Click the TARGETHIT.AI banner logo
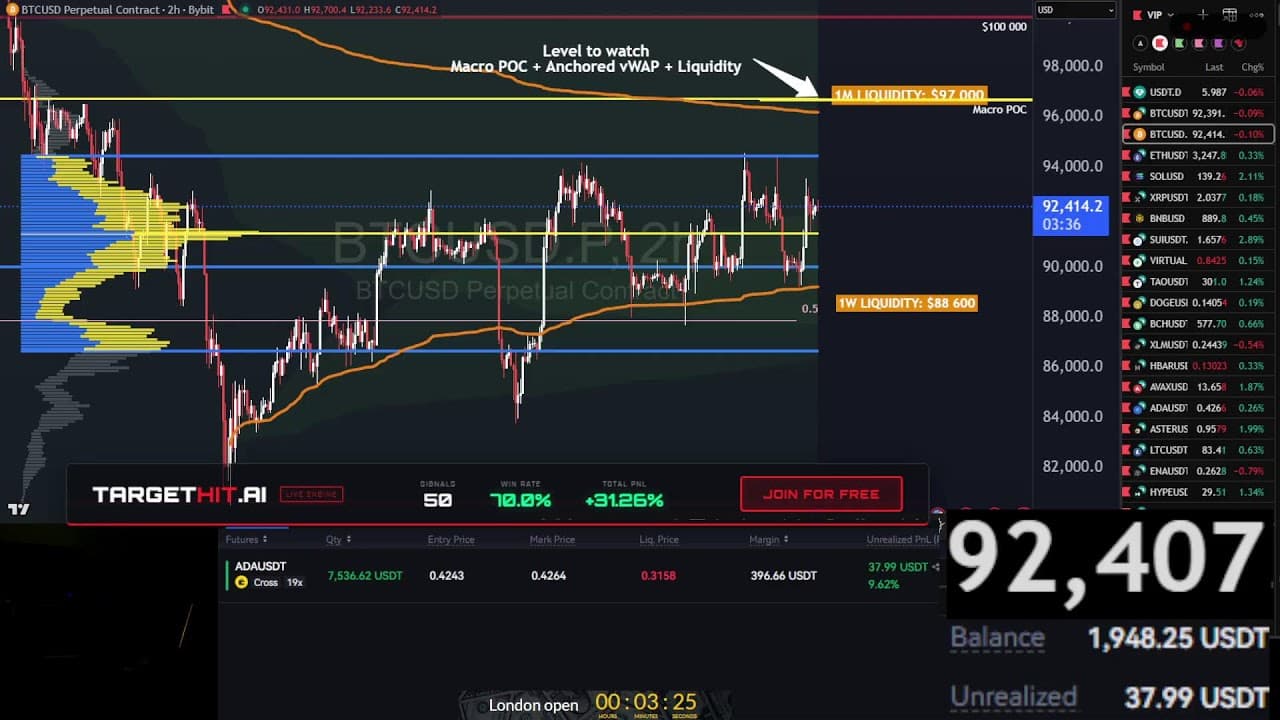This screenshot has width=1280, height=720. pos(179,494)
